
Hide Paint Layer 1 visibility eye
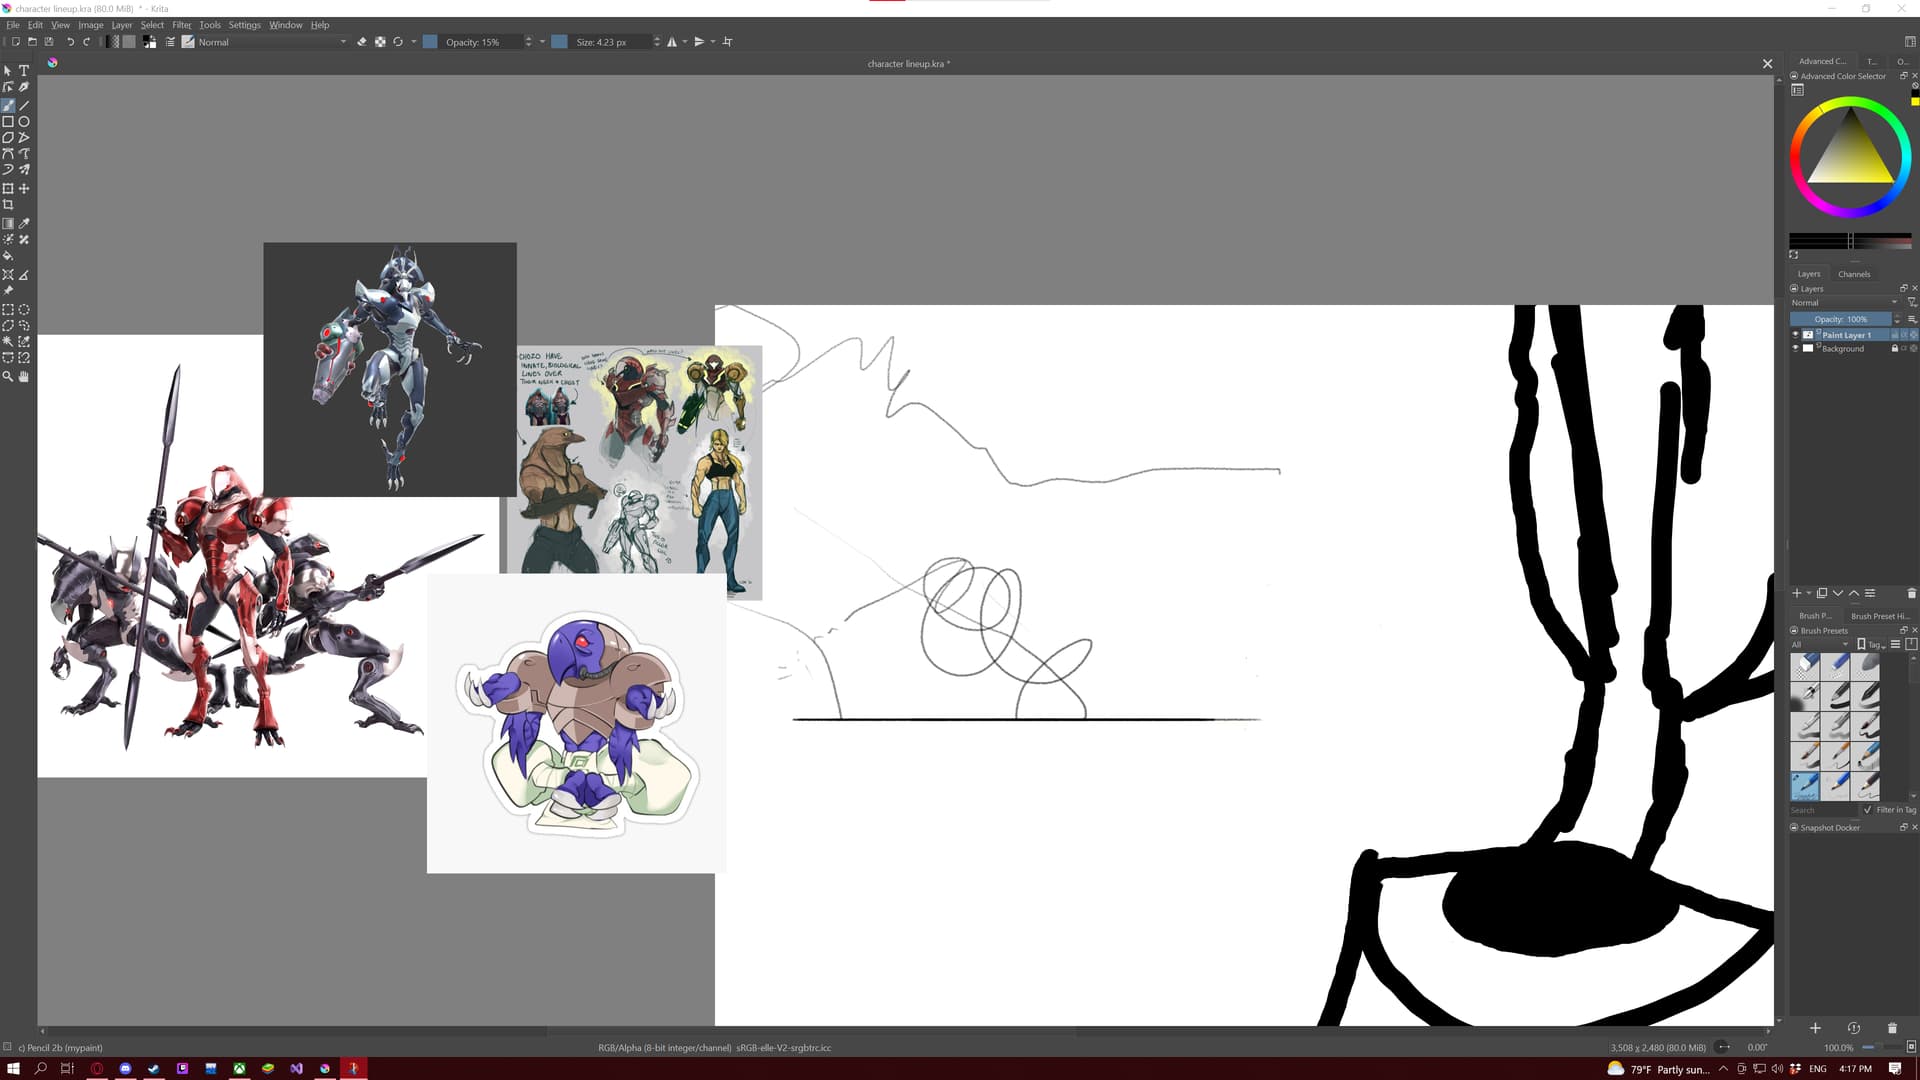tap(1795, 335)
